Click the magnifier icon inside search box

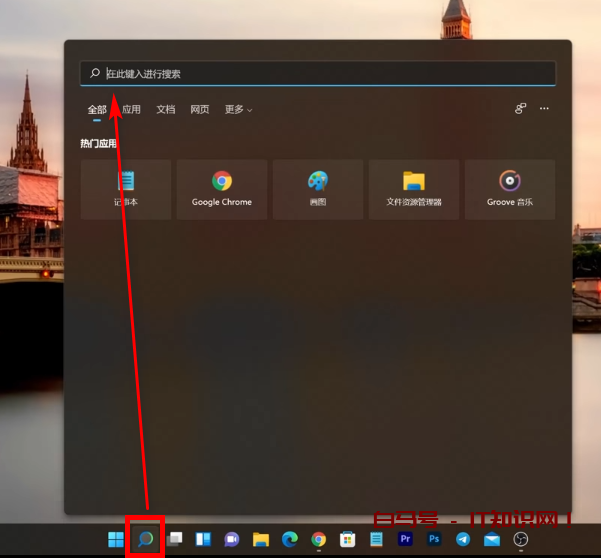[x=95, y=73]
